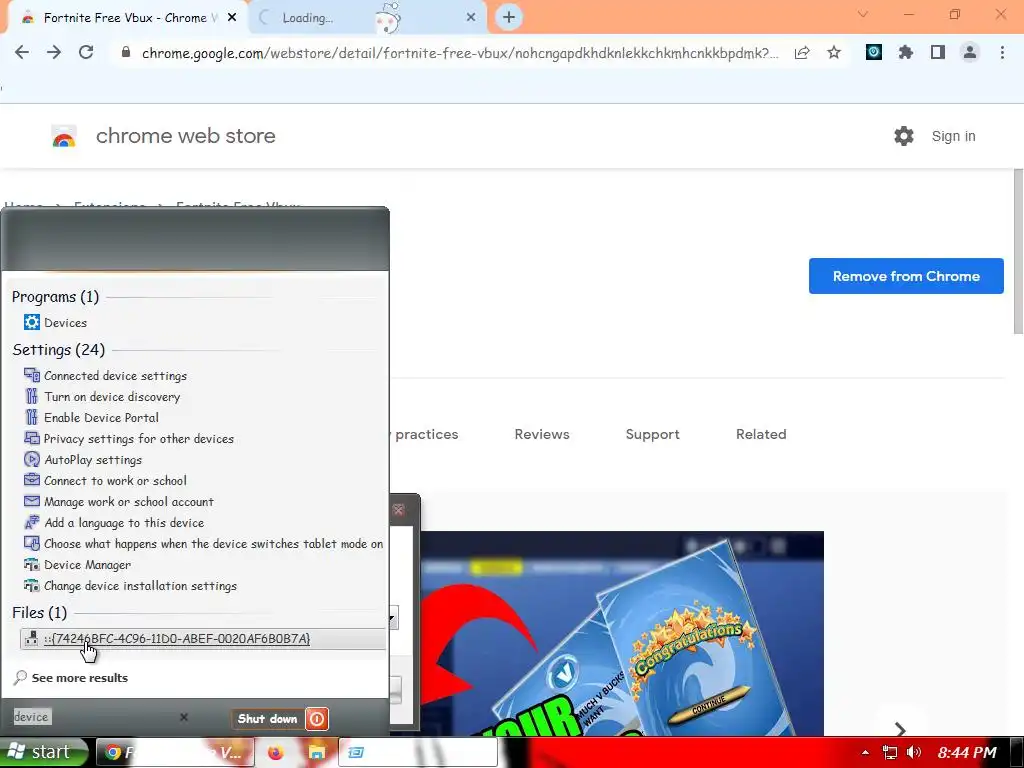Open the Privacy practices tab
Viewport: 1024px width, 768px height.
[x=424, y=434]
